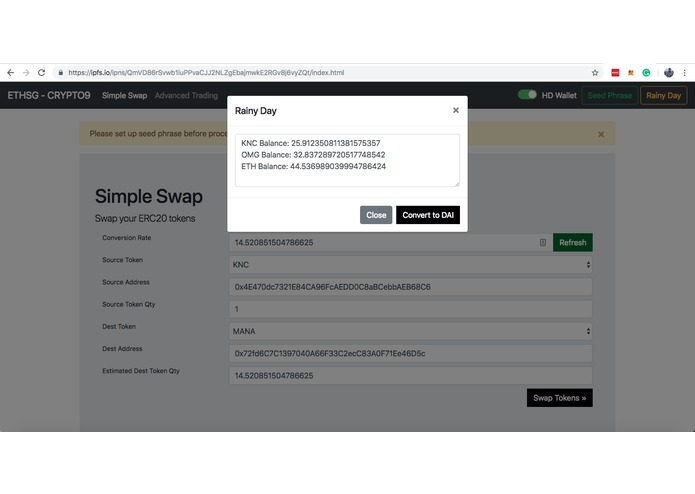The width and height of the screenshot is (695, 494).
Task: Click the 'OMG Balance' line
Action: (x=313, y=155)
